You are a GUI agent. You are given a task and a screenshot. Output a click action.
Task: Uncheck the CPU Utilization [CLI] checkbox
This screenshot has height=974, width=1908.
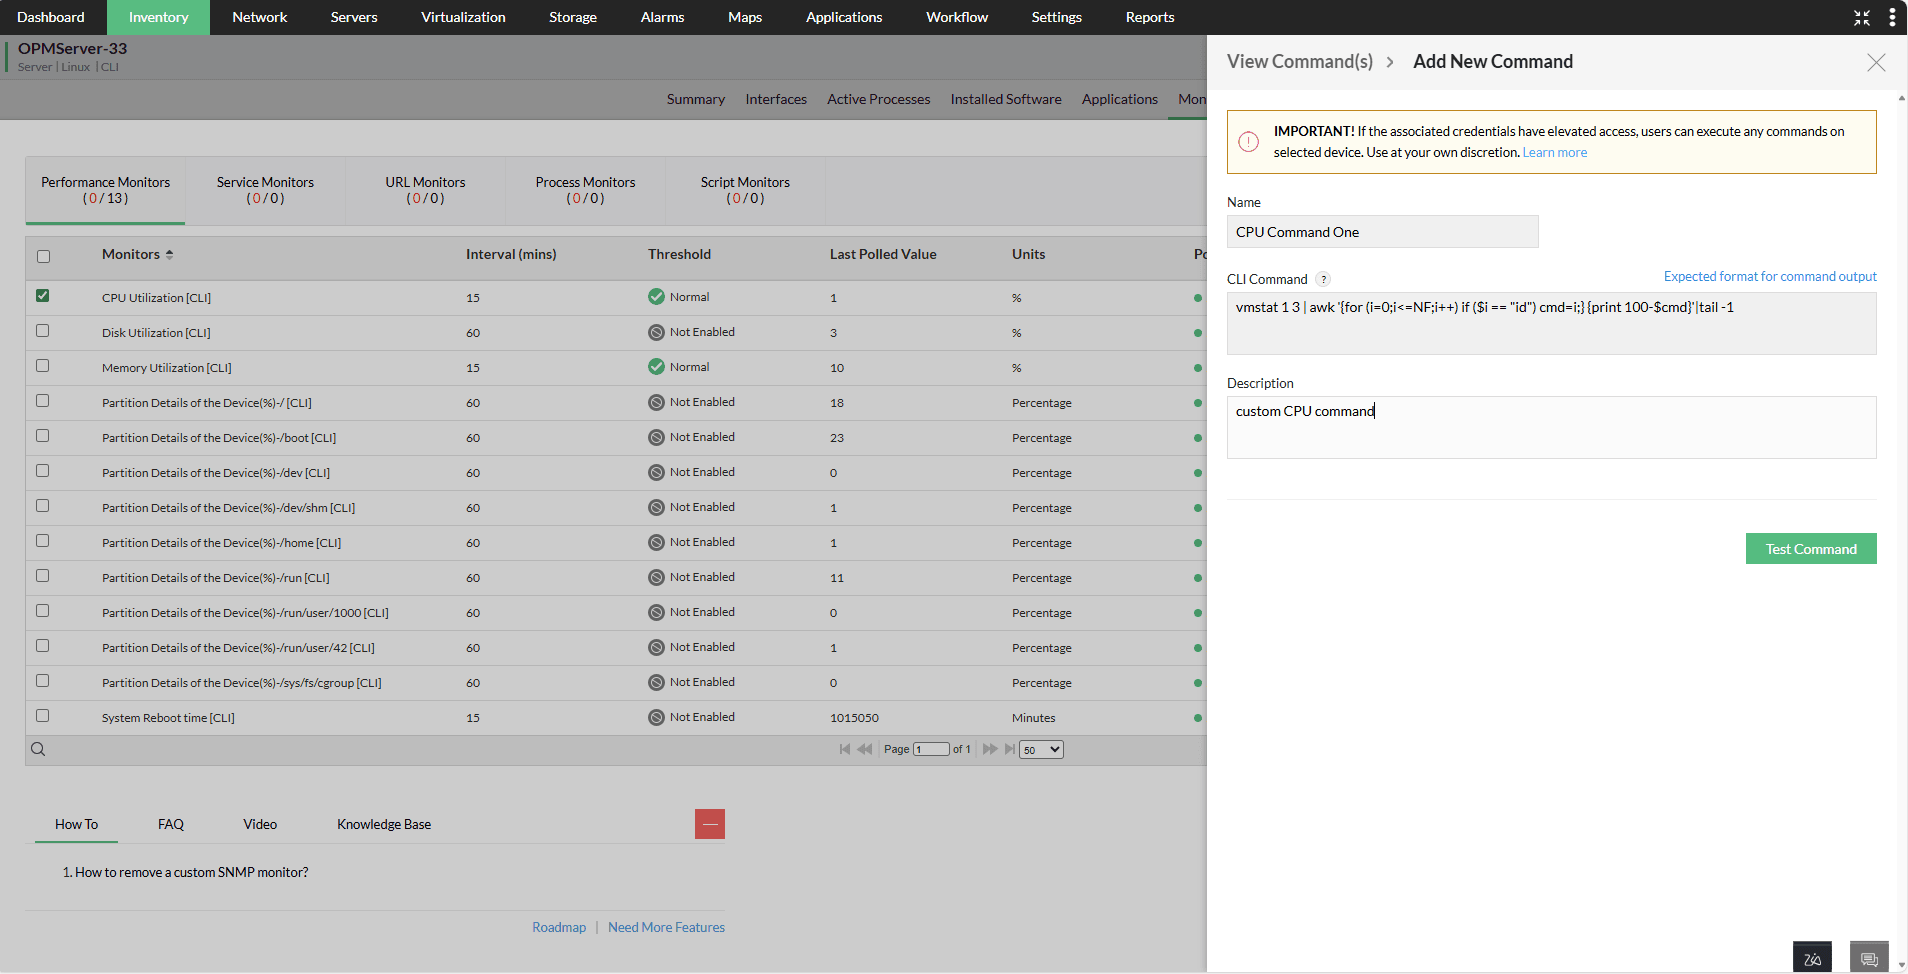point(42,296)
